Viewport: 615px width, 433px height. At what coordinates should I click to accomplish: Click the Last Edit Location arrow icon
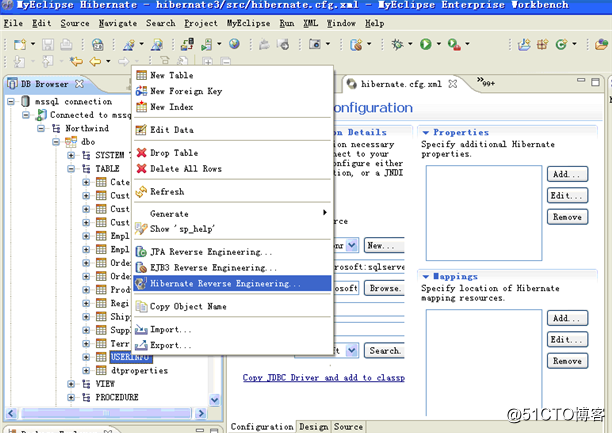point(76,62)
